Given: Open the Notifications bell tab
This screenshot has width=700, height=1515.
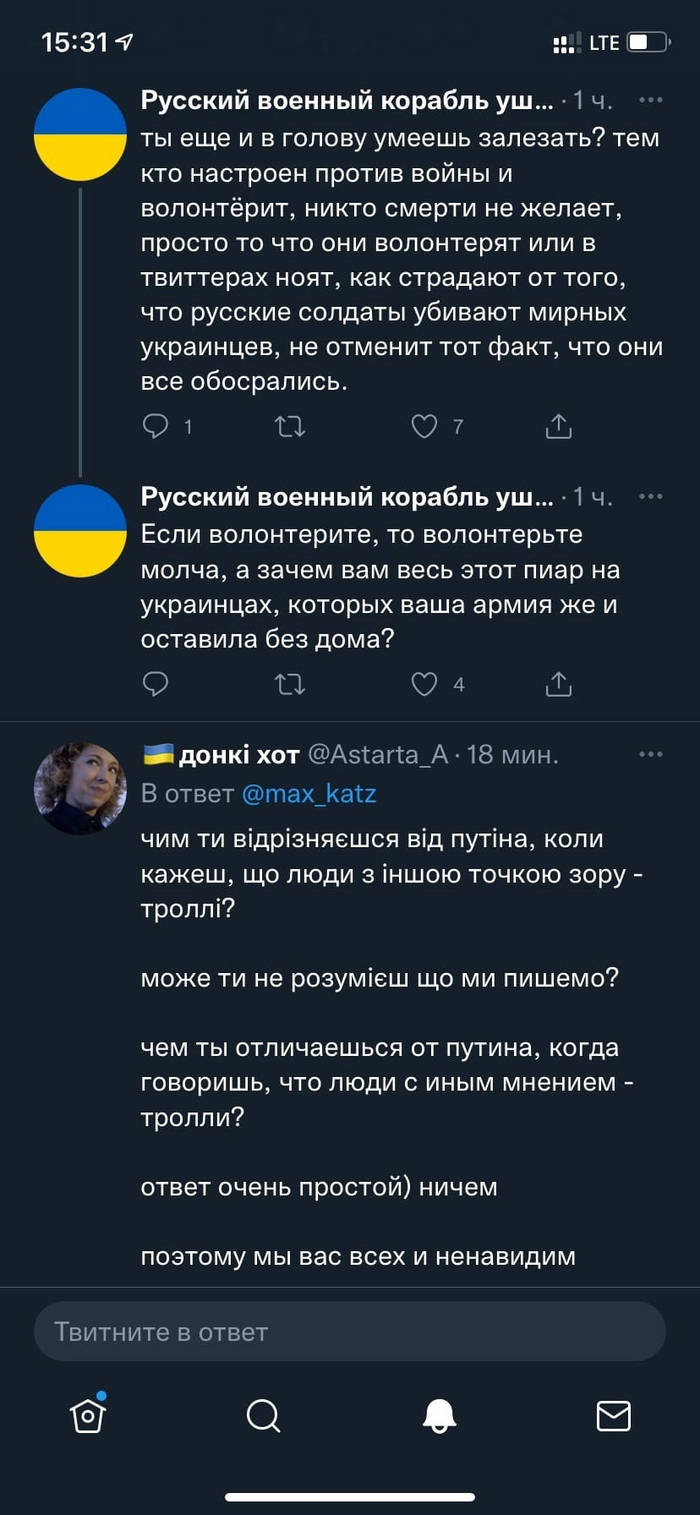Looking at the screenshot, I should 439,1415.
